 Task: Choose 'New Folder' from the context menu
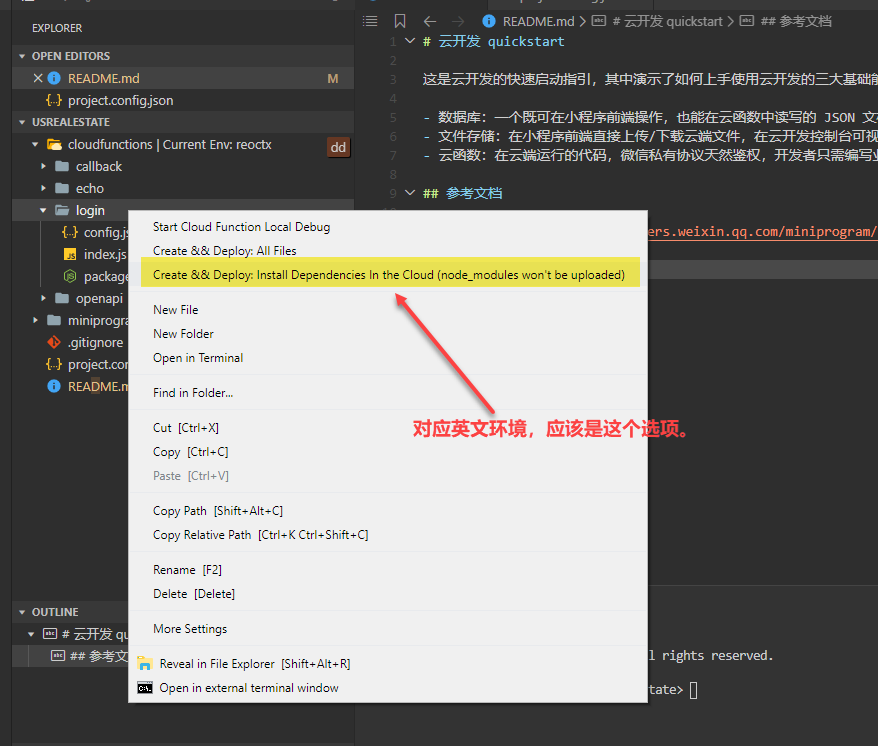point(183,333)
